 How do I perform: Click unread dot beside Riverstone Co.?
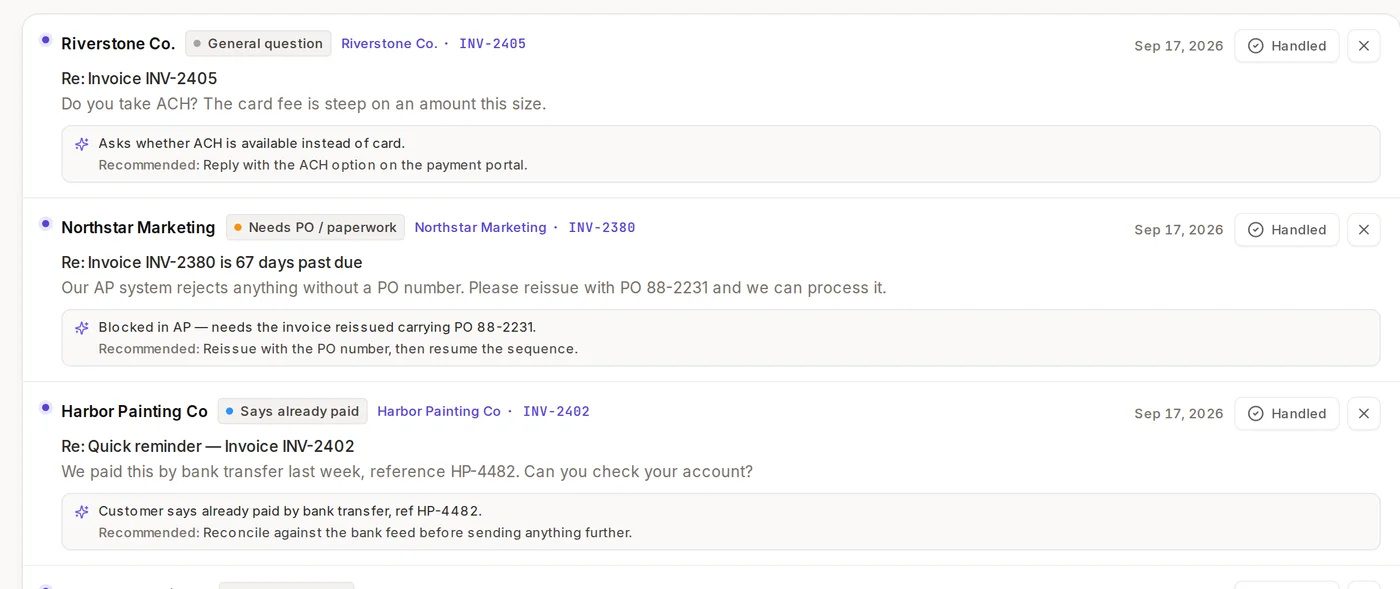[x=45, y=40]
